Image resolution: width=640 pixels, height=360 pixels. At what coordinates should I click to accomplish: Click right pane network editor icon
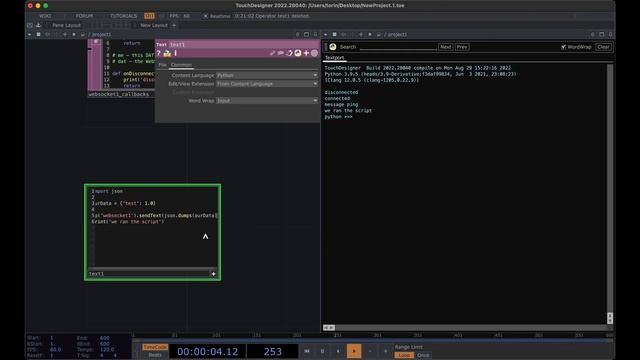pos(334,35)
